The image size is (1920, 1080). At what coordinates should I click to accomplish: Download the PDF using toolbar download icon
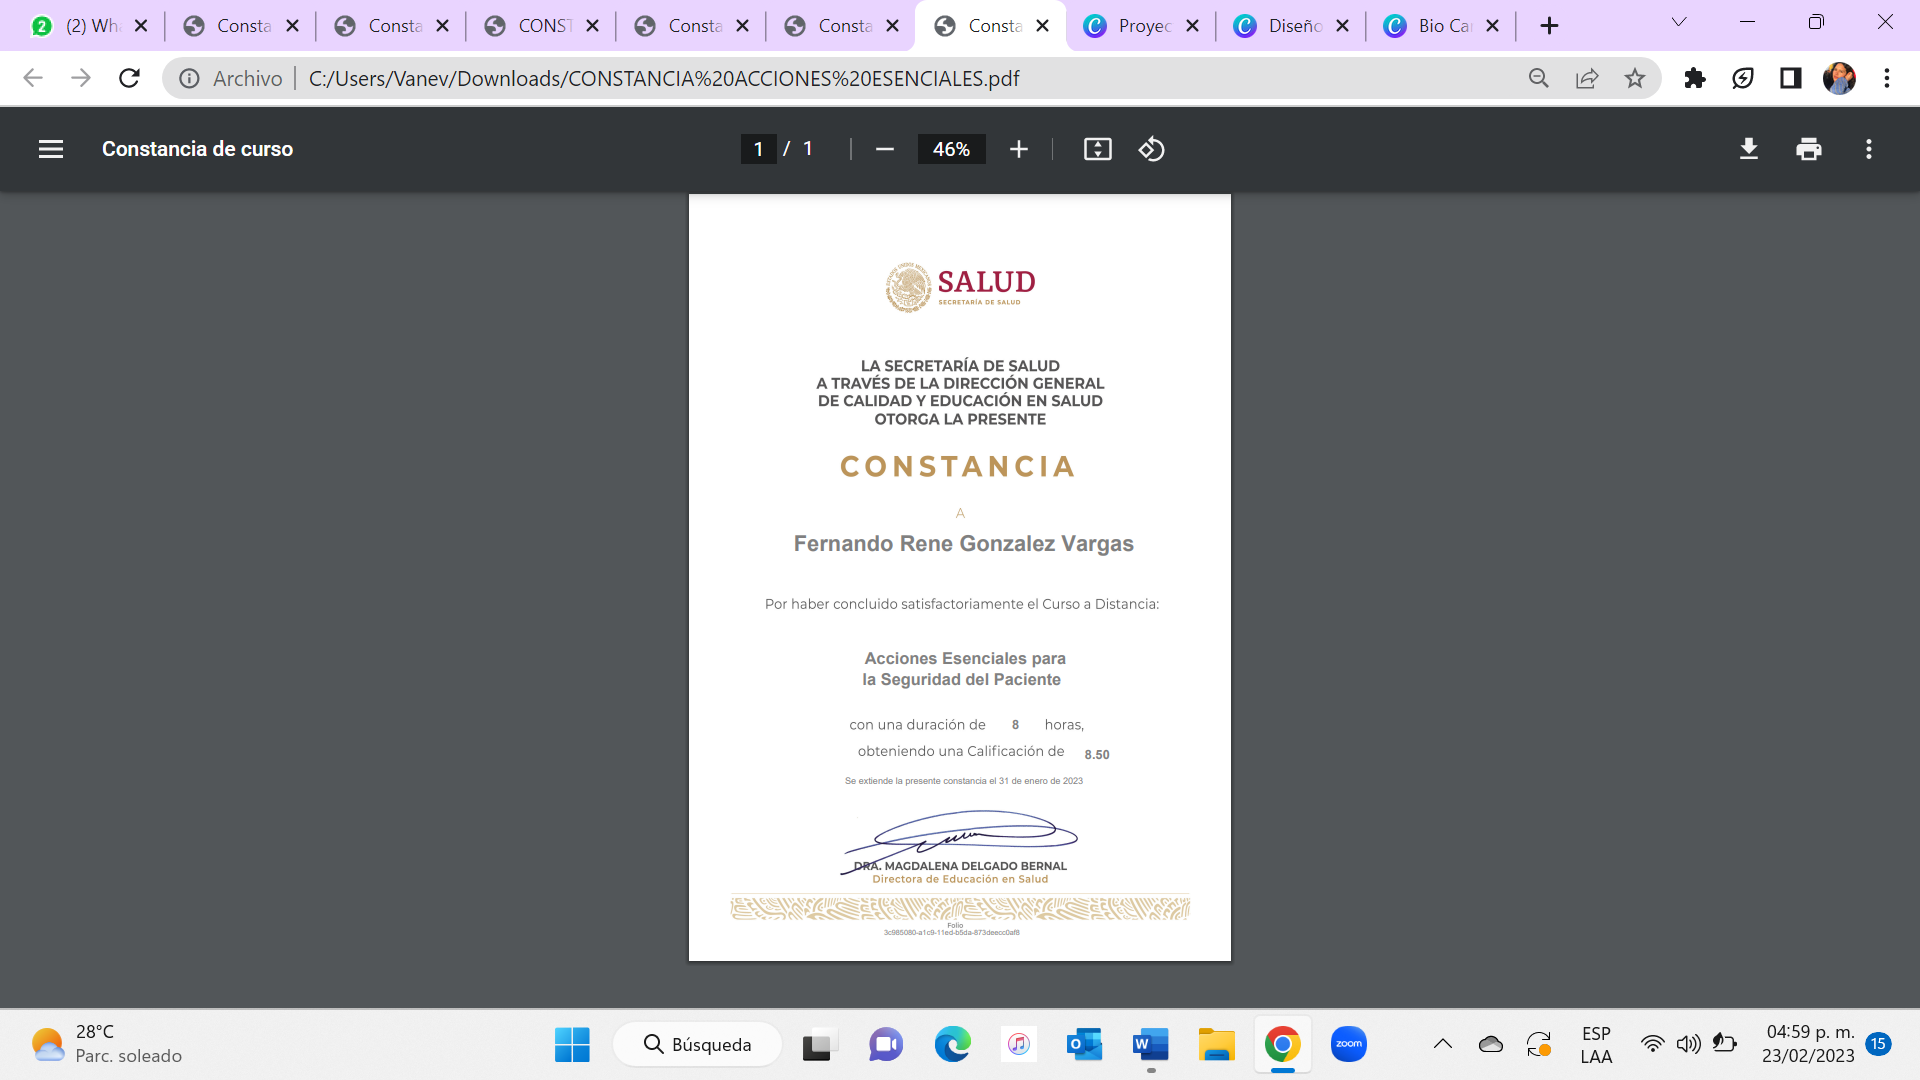[x=1748, y=149]
